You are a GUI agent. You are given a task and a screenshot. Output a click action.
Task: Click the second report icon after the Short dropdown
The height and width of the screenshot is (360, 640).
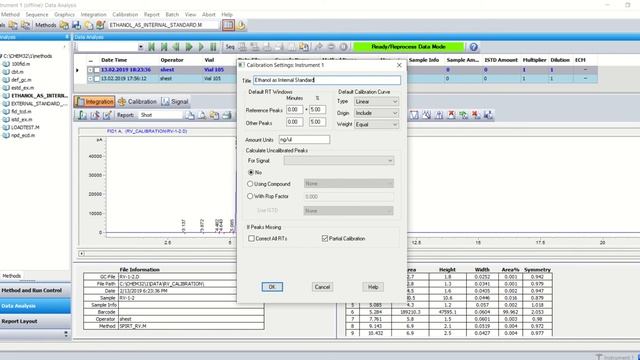[202, 115]
